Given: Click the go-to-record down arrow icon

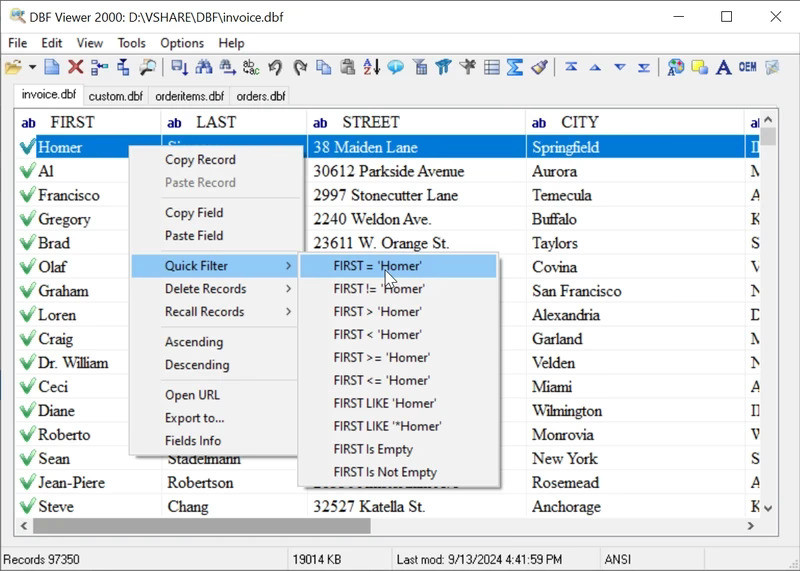Looking at the screenshot, I should point(180,67).
